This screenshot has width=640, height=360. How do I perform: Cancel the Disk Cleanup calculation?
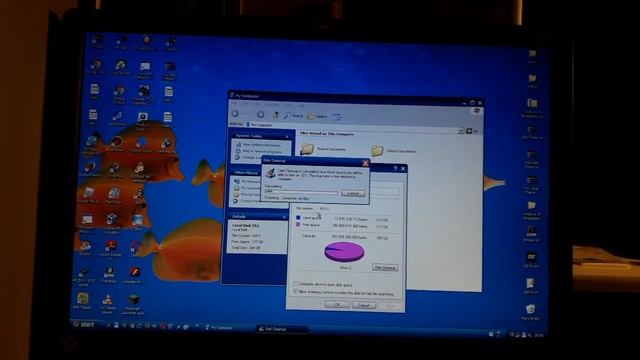pos(353,193)
